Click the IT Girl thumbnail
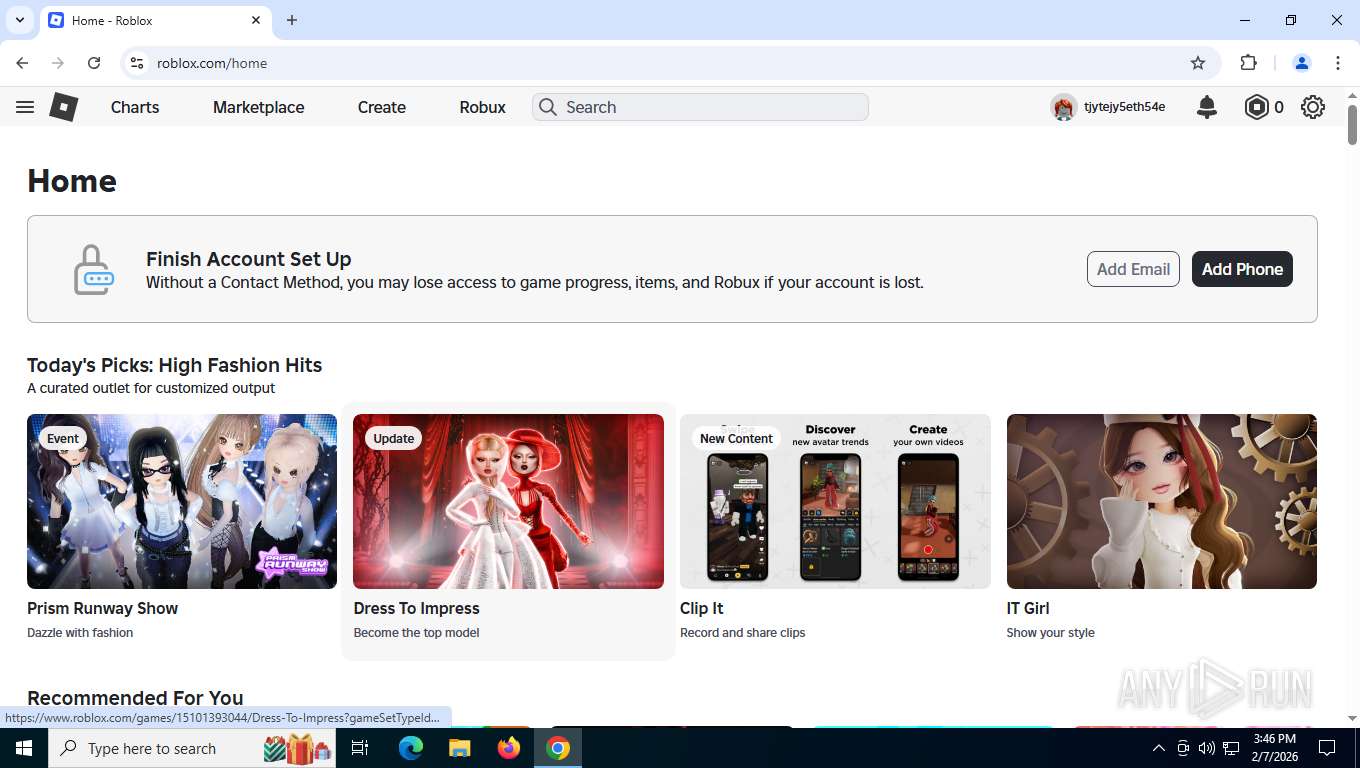Viewport: 1360px width, 768px height. click(1162, 501)
